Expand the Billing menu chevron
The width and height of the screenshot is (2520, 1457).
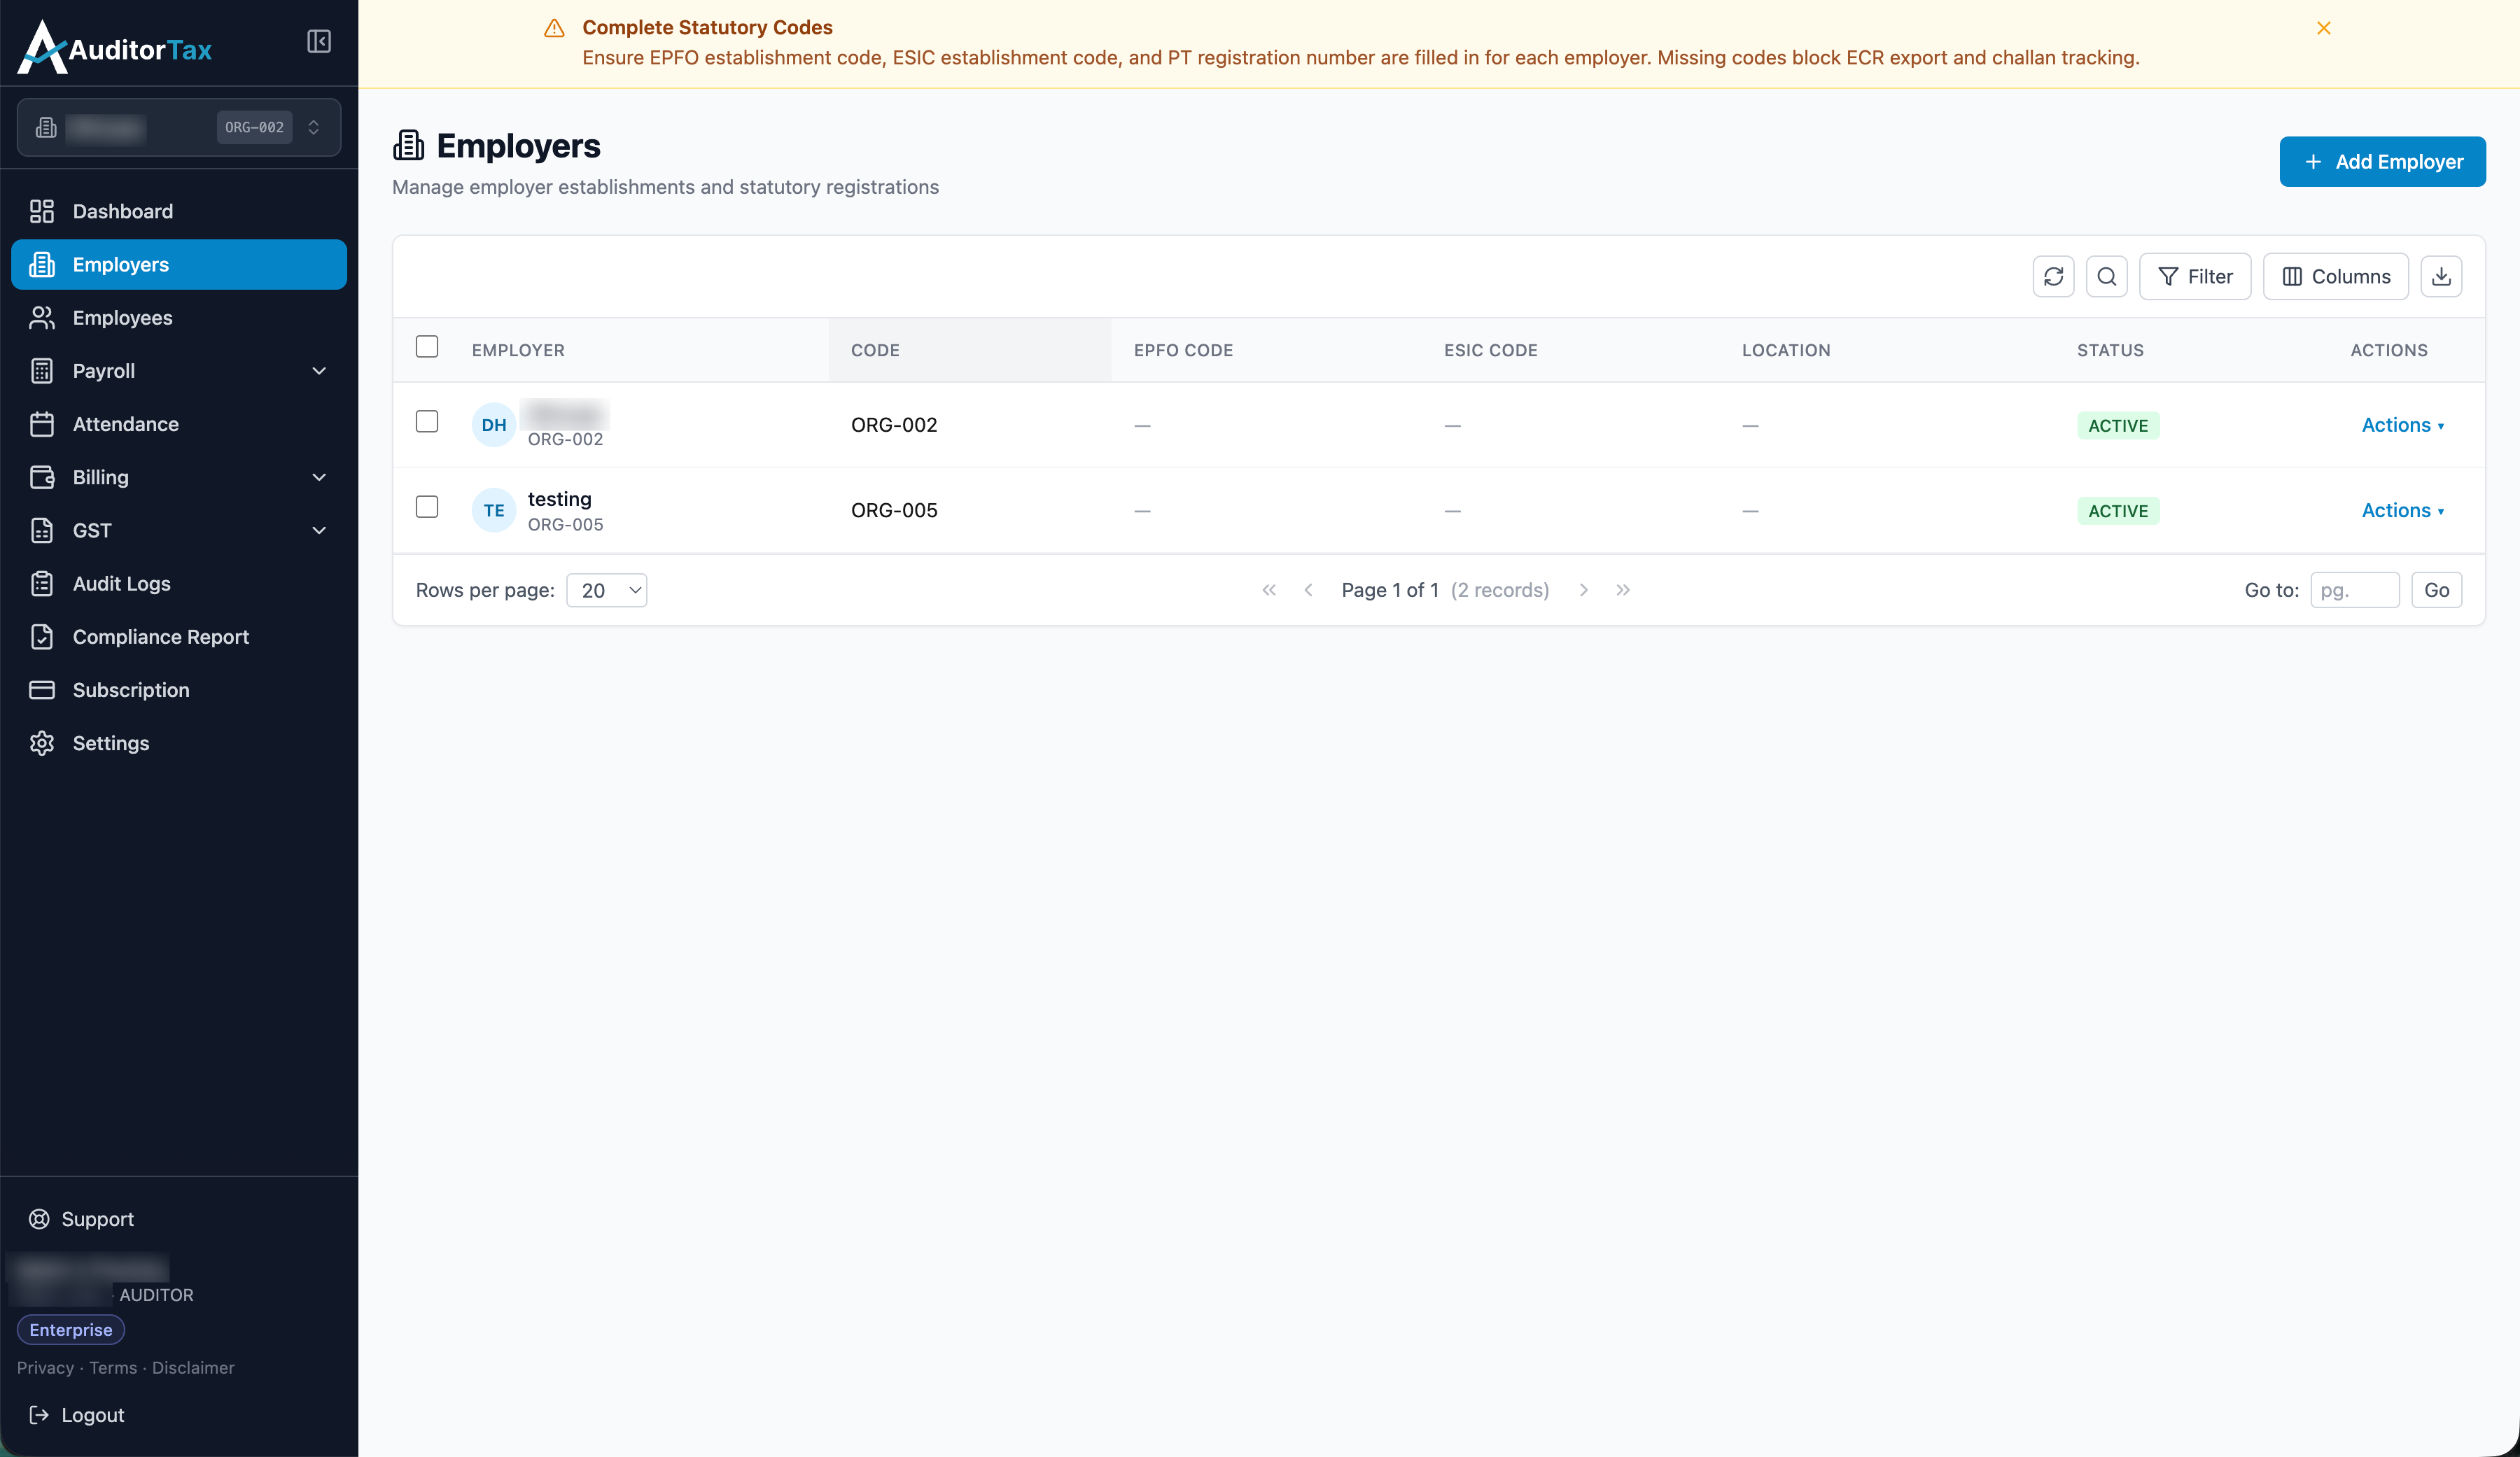coord(319,477)
